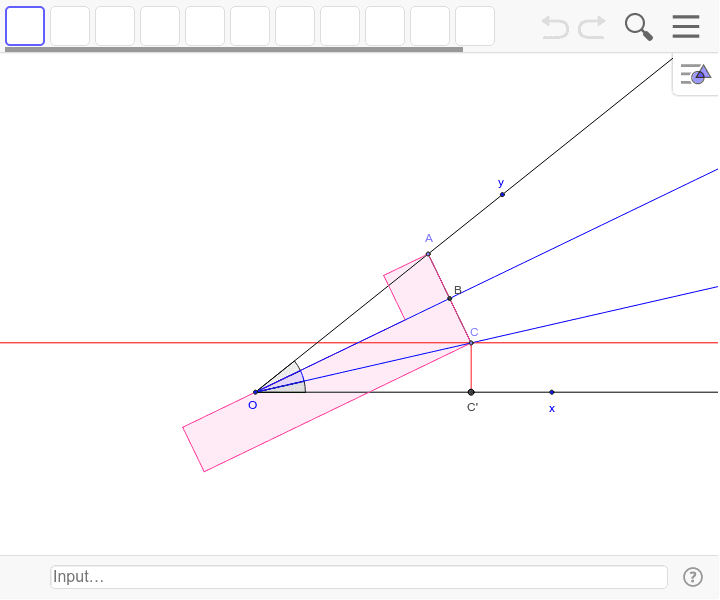
Task: Select point y on the upper ray
Action: coord(502,195)
